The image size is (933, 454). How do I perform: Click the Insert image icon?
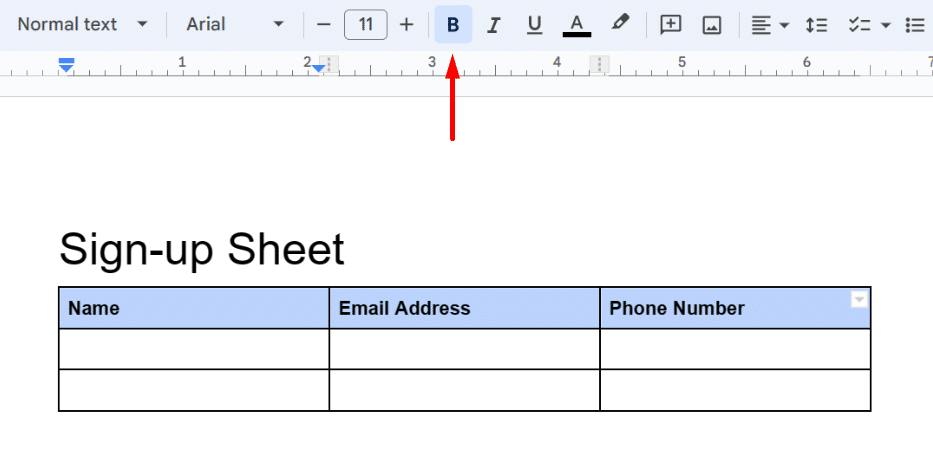712,25
